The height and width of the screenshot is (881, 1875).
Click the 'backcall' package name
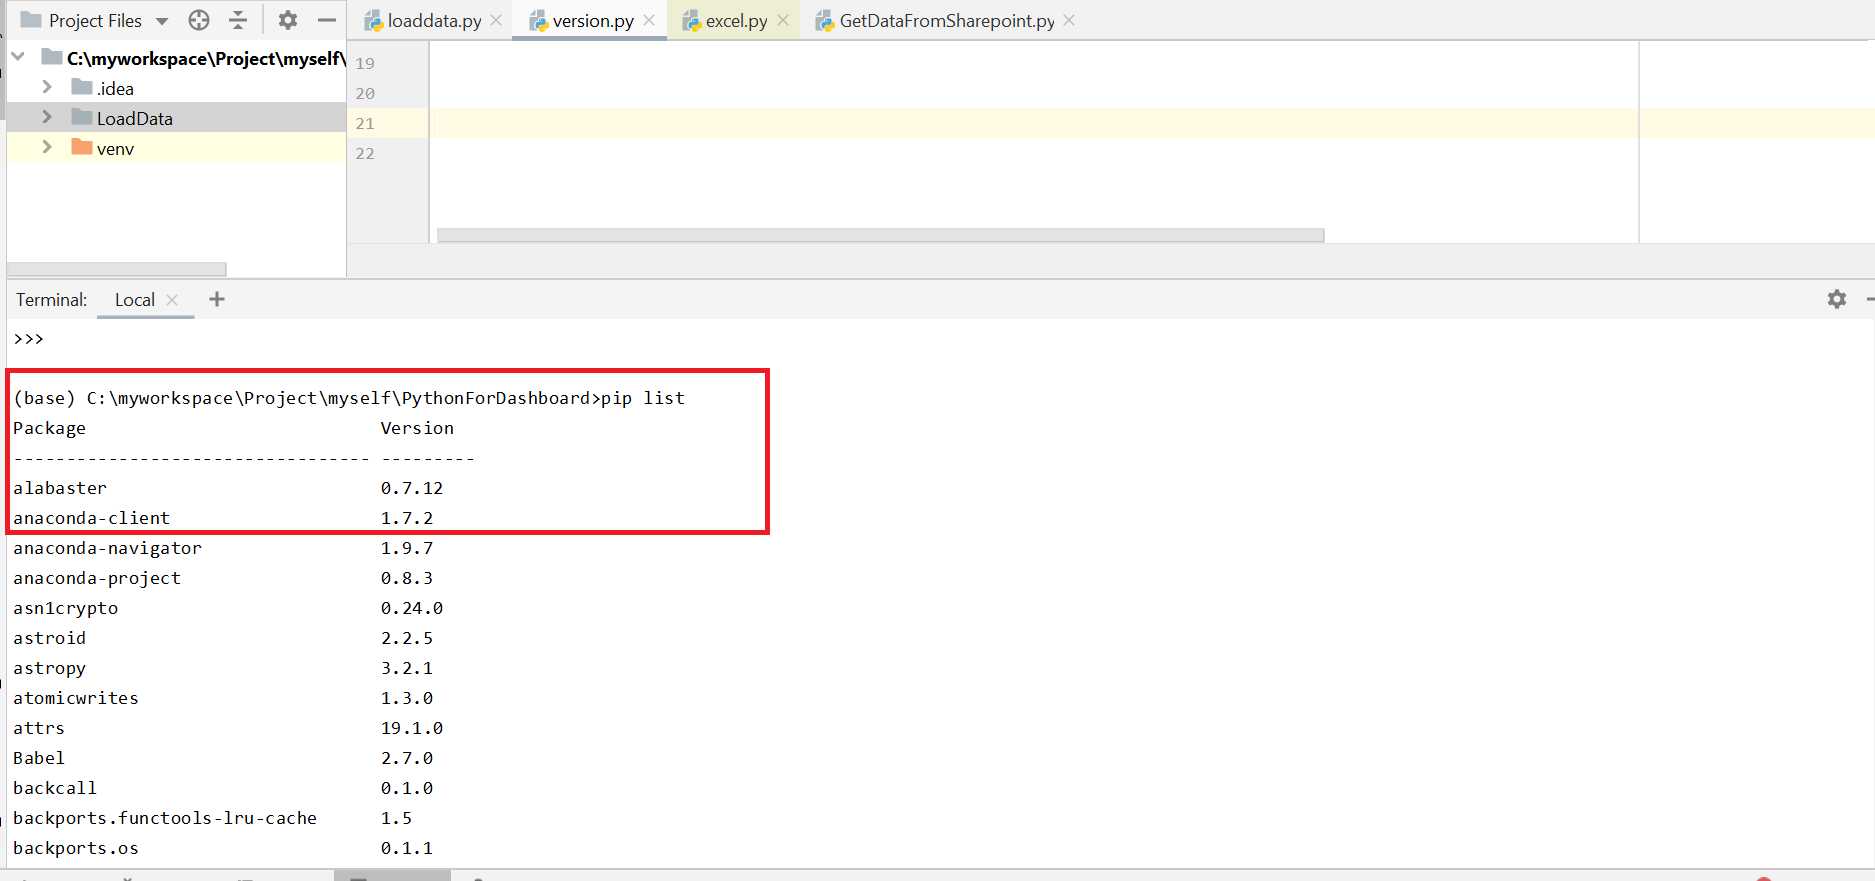coord(55,788)
